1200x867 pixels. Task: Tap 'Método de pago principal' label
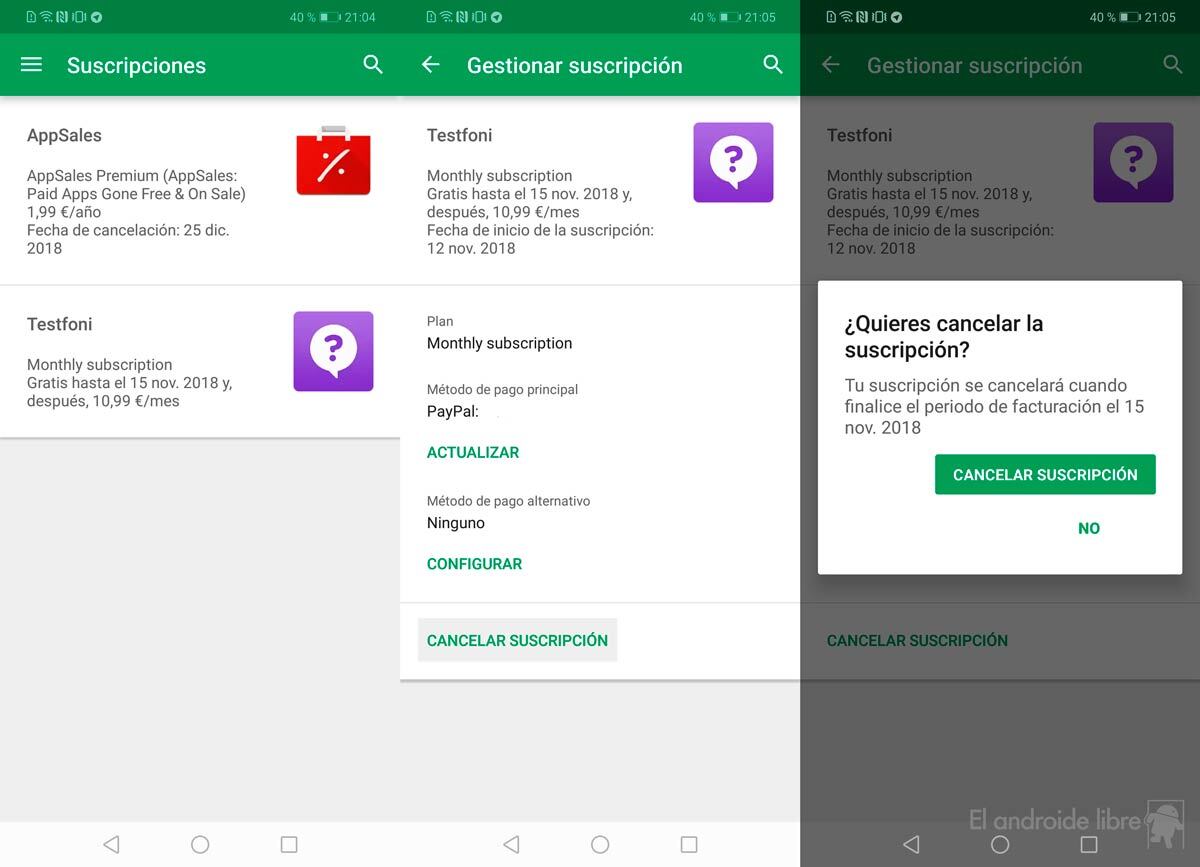[x=502, y=389]
